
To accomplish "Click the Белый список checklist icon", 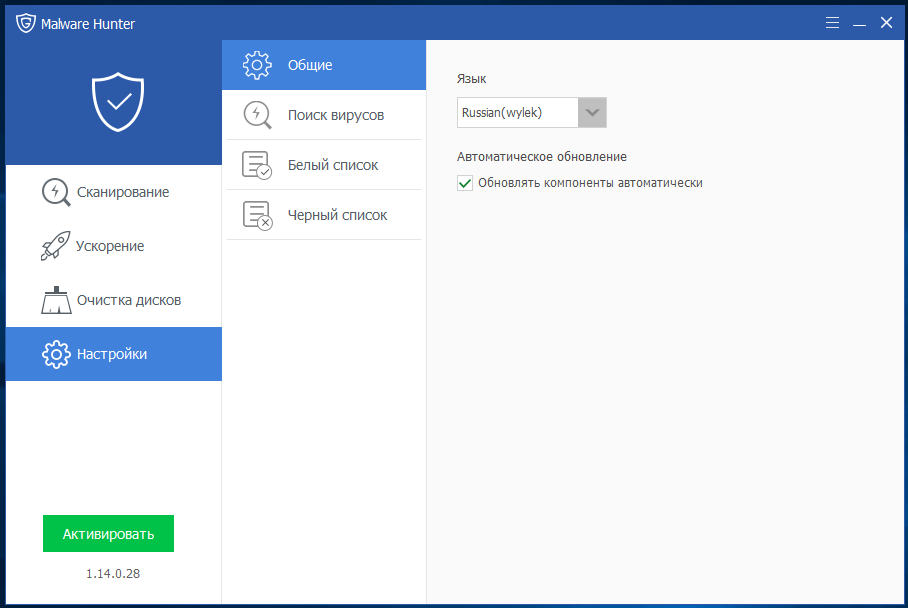I will 257,165.
